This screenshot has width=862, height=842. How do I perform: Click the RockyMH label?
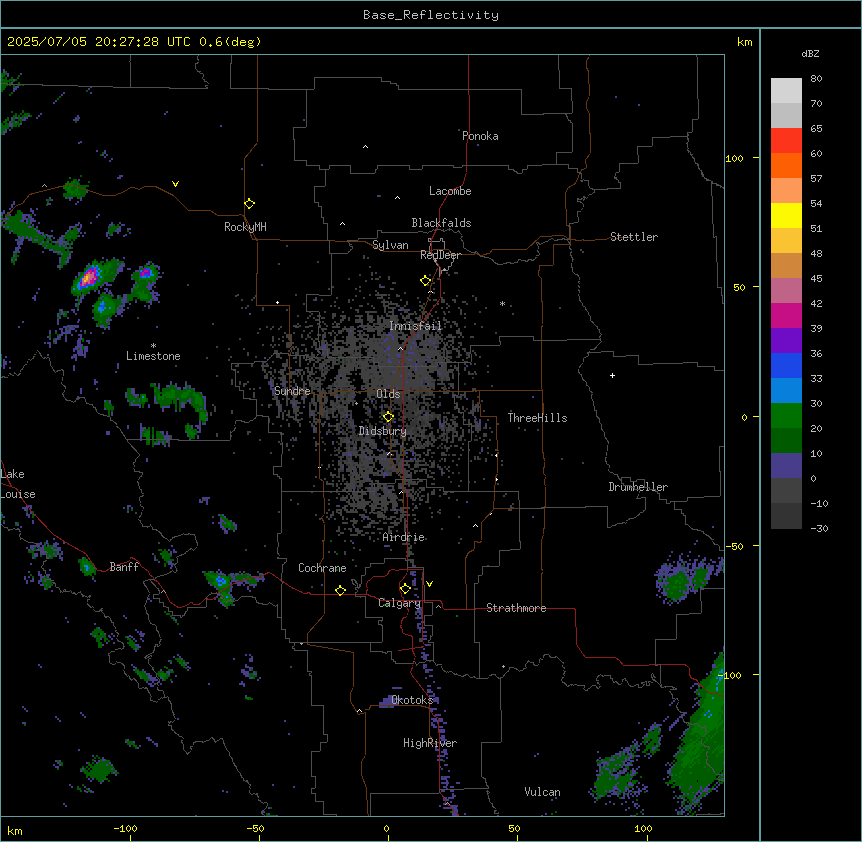click(245, 227)
